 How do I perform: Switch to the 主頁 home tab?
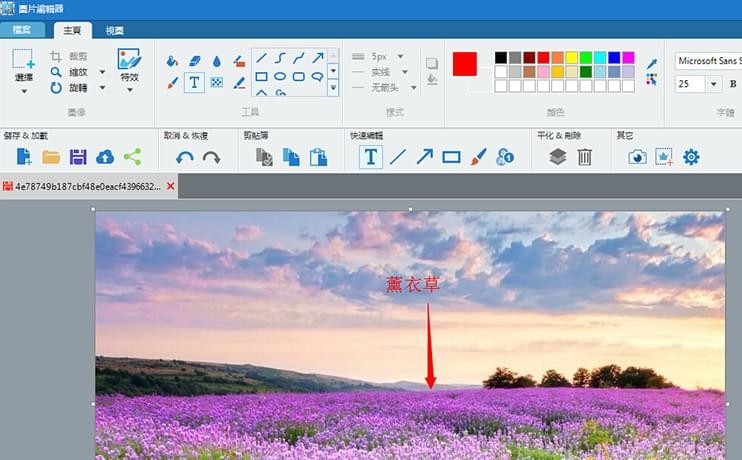pos(72,30)
